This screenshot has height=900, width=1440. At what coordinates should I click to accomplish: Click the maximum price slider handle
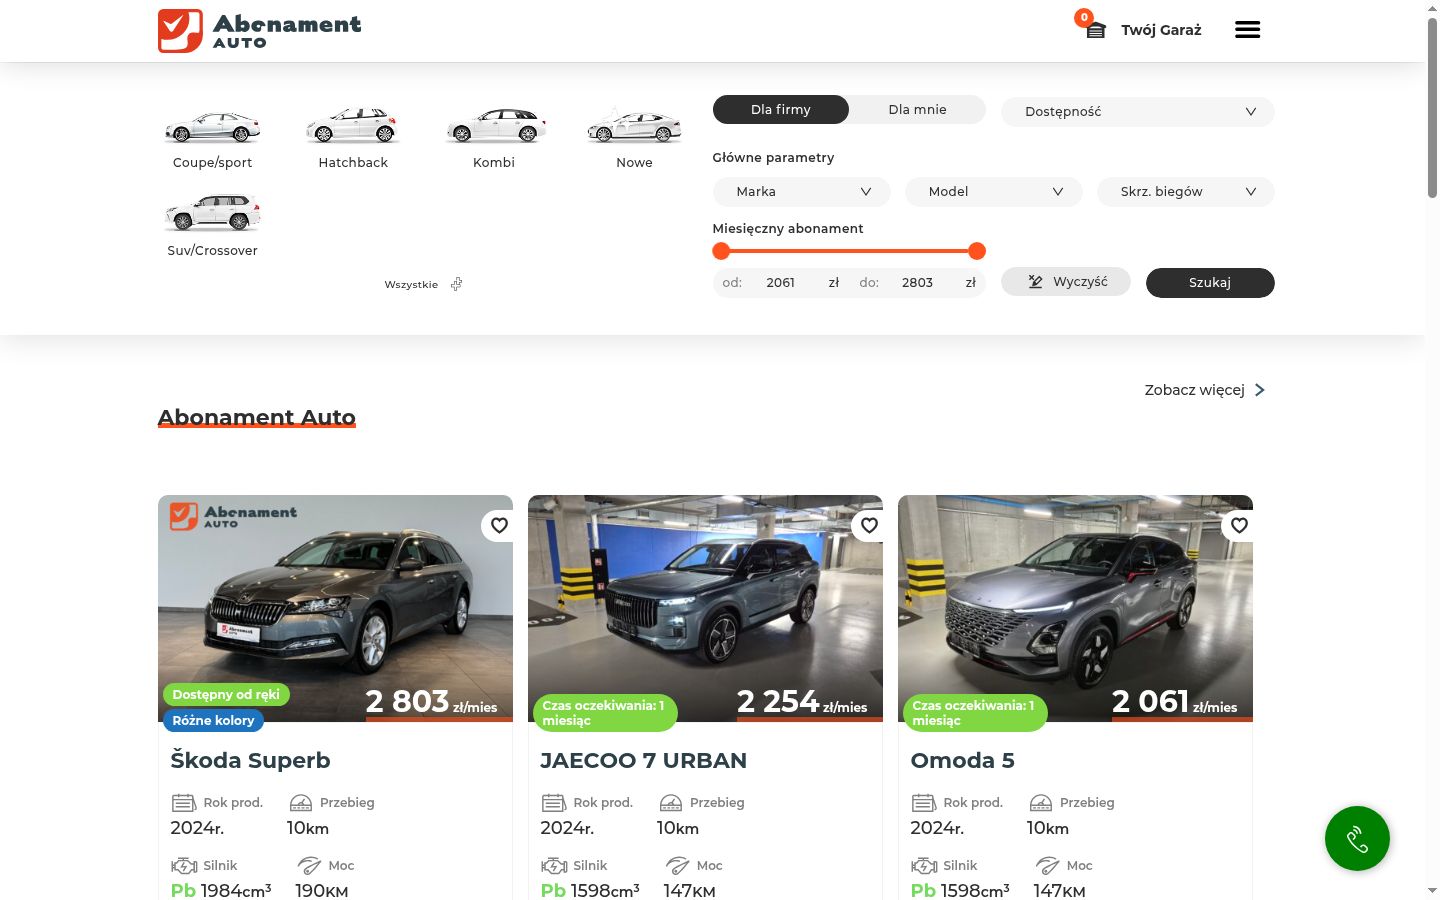[977, 251]
